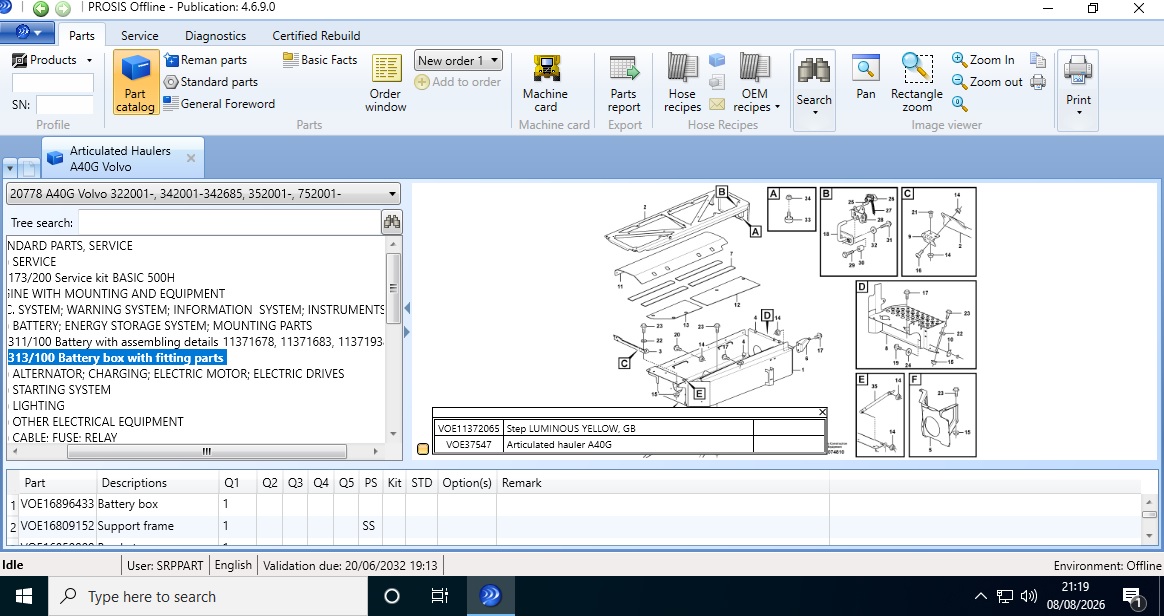
Task: Open the volume control in system tray
Action: [x=1029, y=596]
